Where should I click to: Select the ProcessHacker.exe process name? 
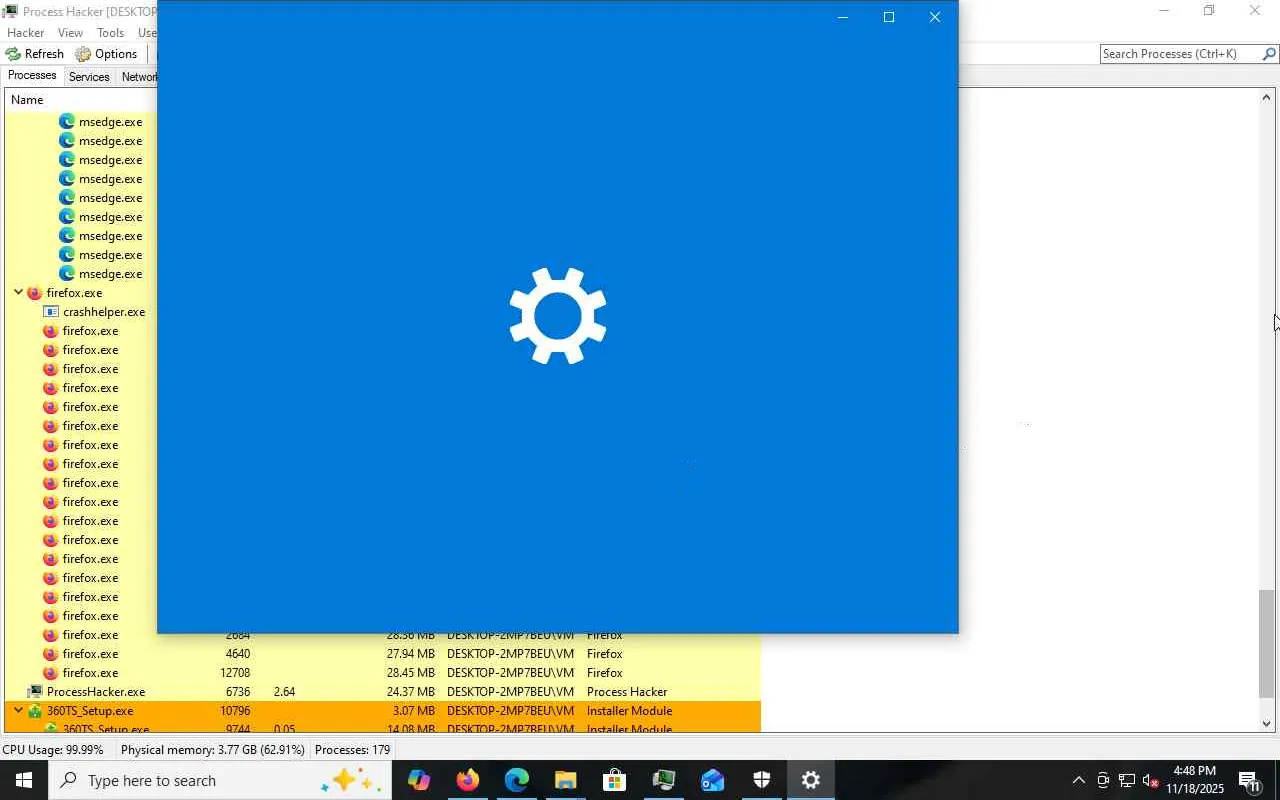point(96,692)
